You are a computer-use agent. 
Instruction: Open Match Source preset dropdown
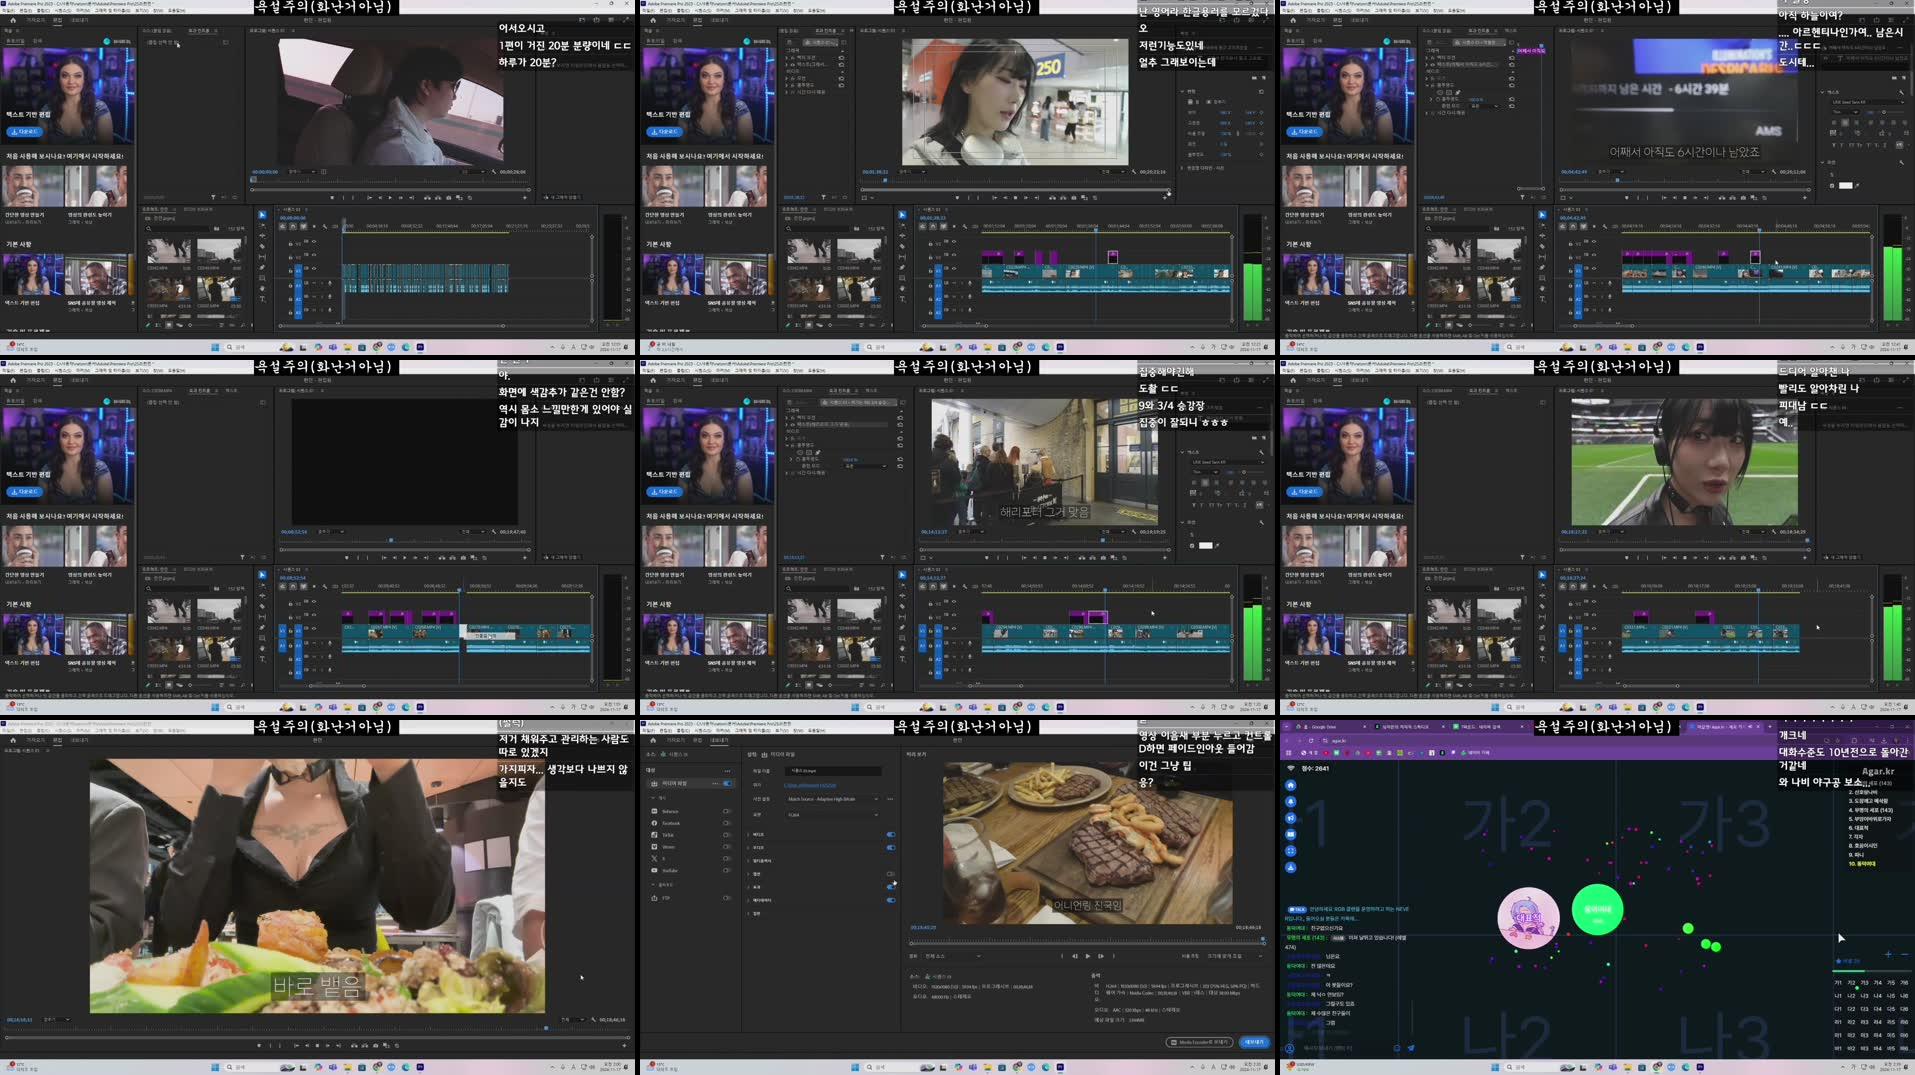pyautogui.click(x=833, y=799)
